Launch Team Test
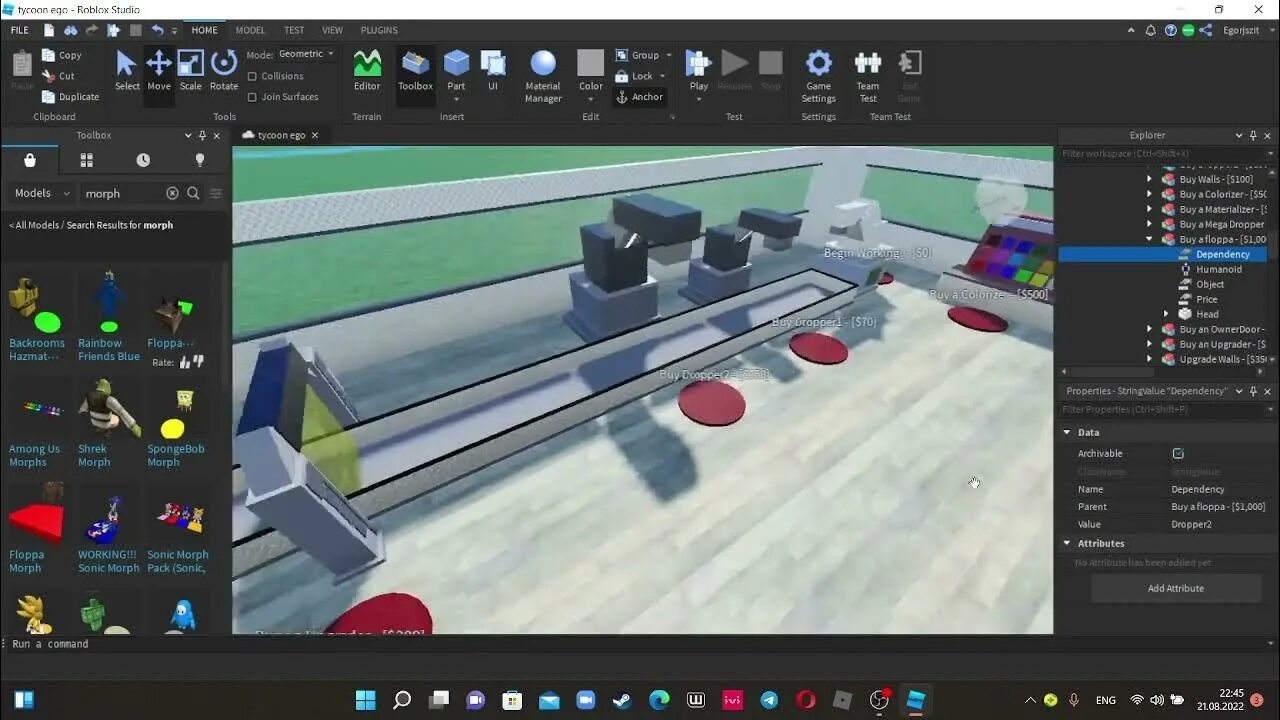1280x720 pixels. 867,76
